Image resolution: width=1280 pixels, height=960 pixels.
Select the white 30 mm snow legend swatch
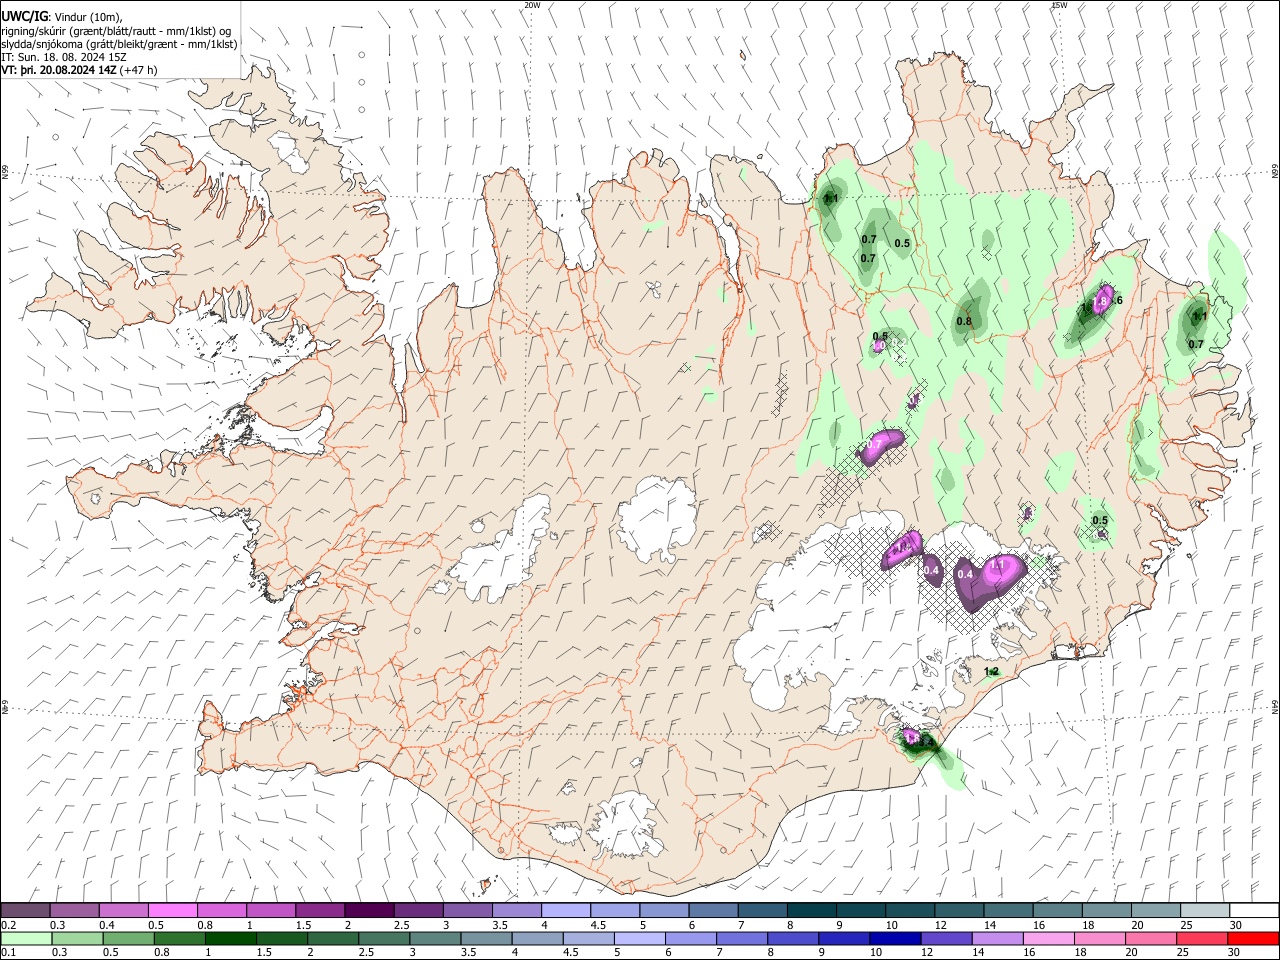[1254, 910]
